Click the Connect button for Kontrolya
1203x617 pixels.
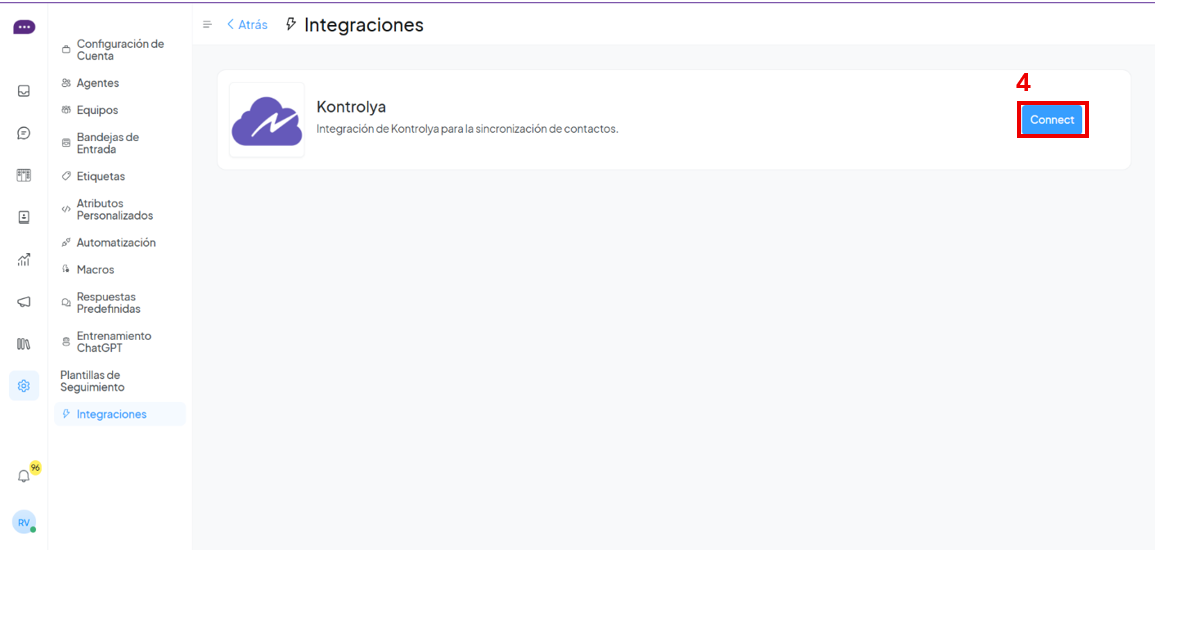1052,120
